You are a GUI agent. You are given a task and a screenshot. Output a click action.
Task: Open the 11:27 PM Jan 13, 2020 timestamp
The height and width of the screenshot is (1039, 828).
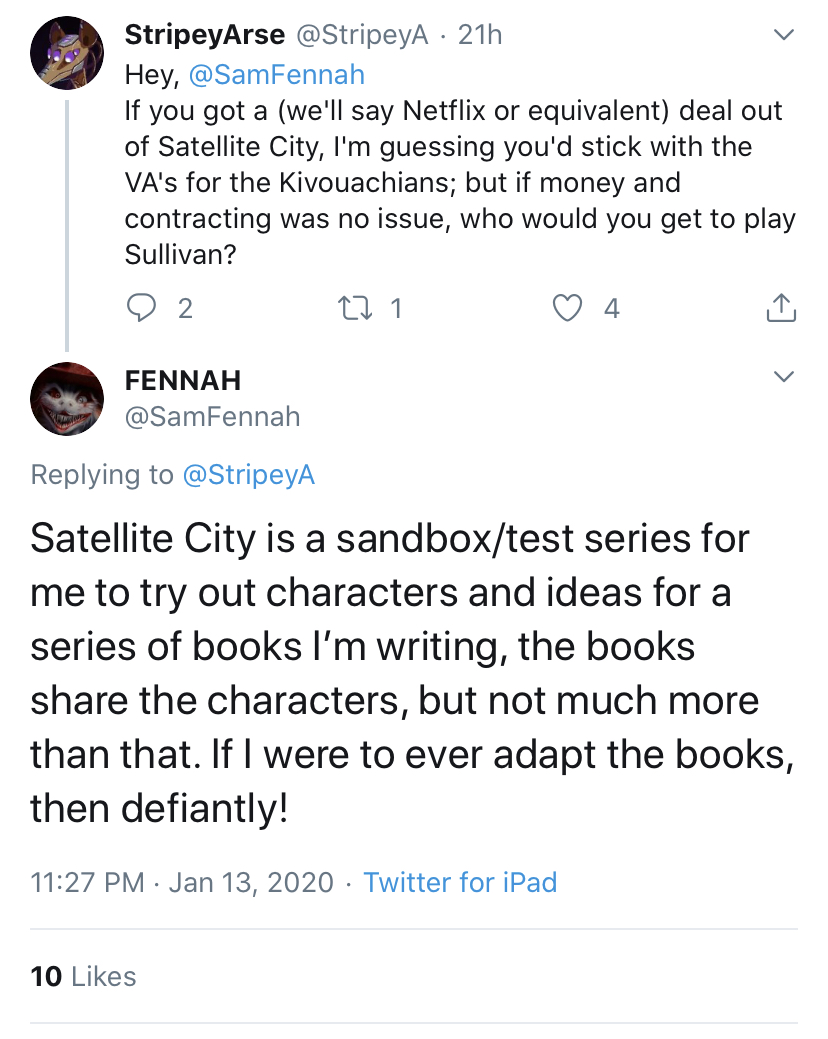point(182,883)
